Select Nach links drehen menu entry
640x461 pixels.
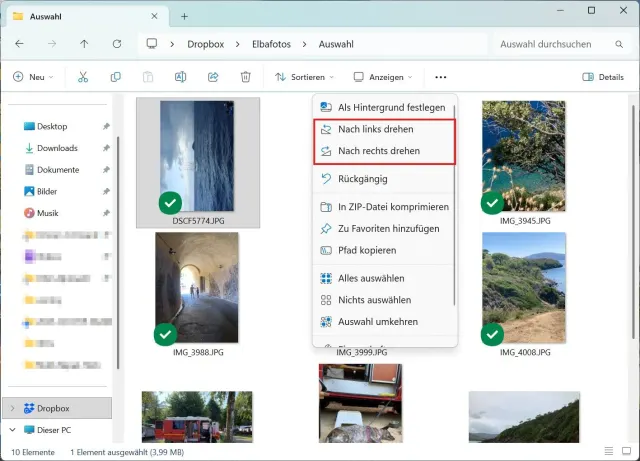click(375, 129)
